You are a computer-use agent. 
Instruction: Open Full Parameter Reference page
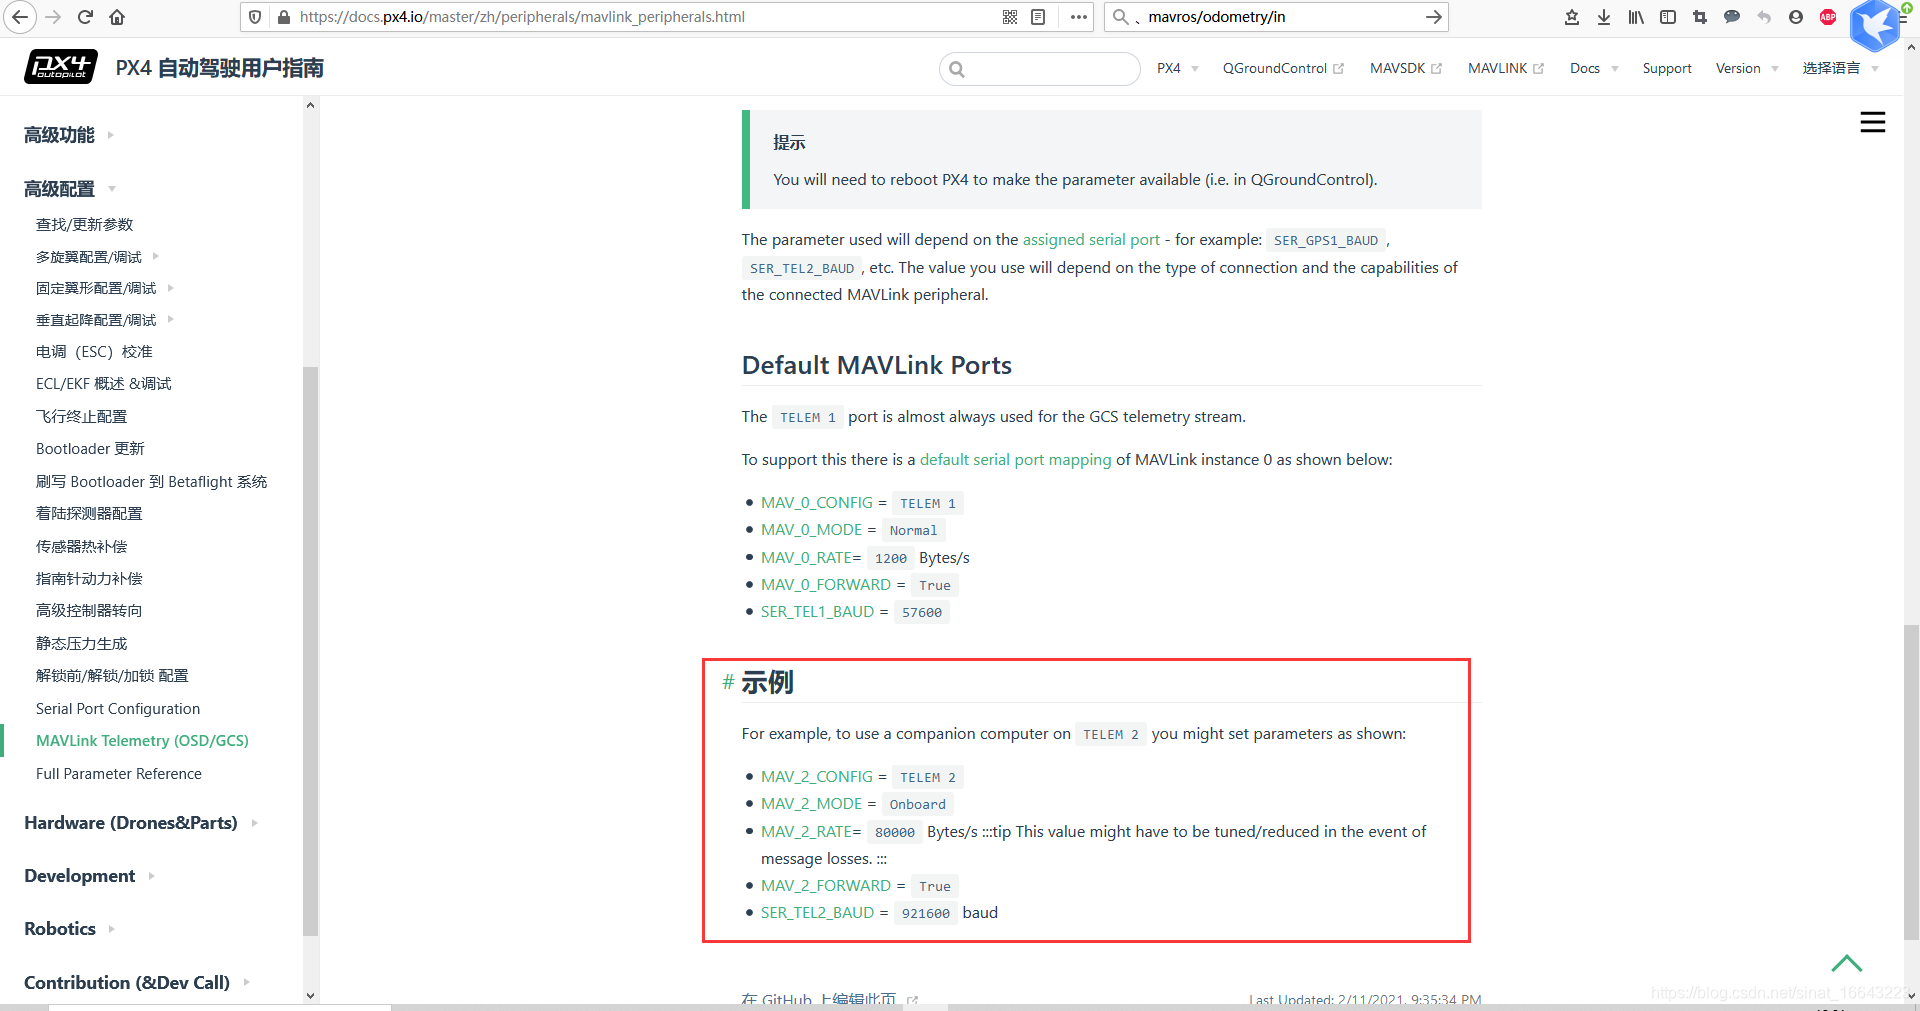tap(119, 773)
